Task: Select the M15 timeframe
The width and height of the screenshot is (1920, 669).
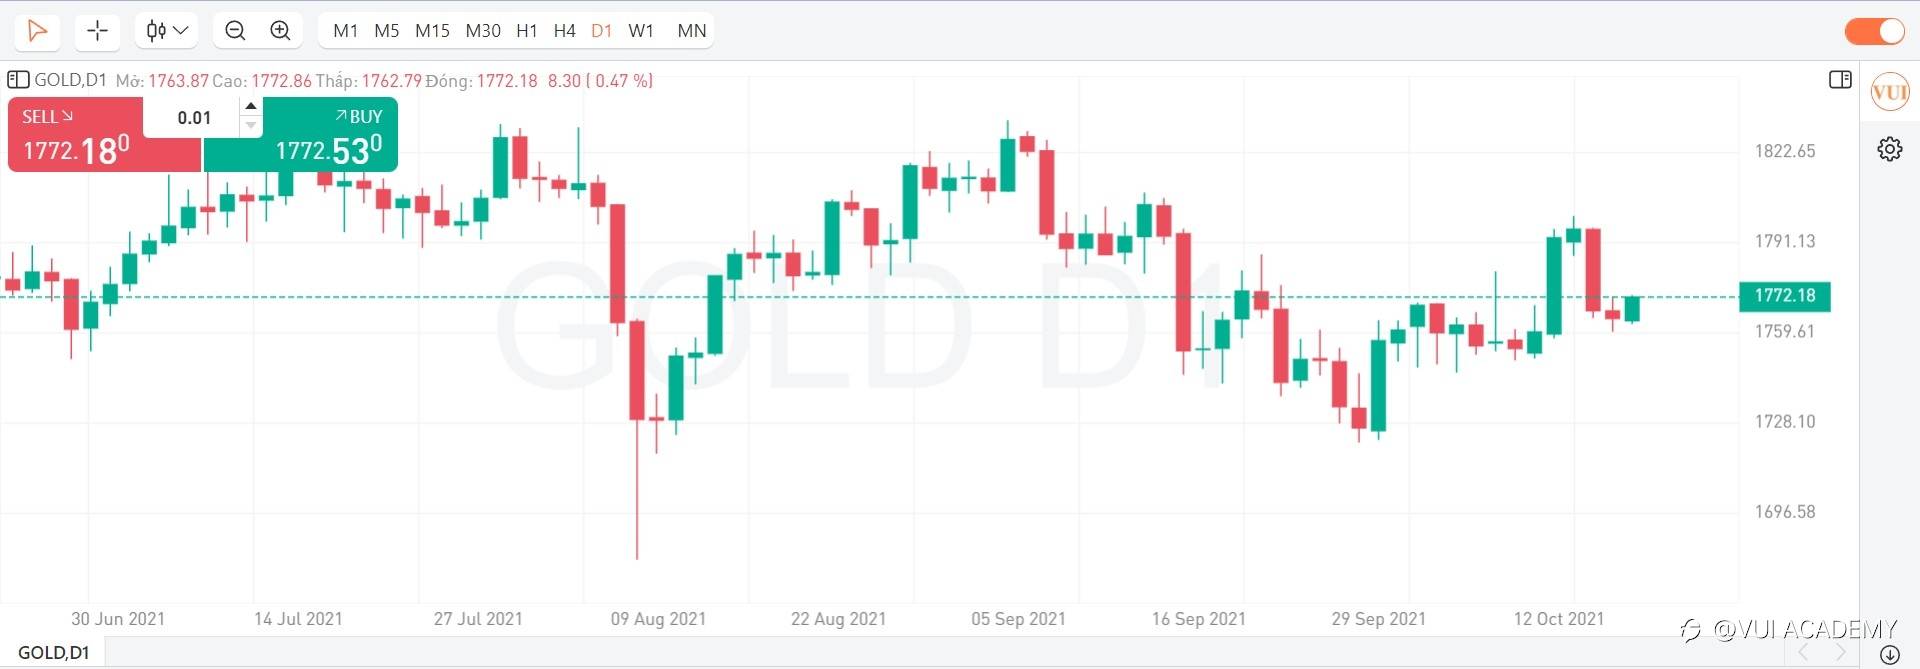Action: pos(432,31)
